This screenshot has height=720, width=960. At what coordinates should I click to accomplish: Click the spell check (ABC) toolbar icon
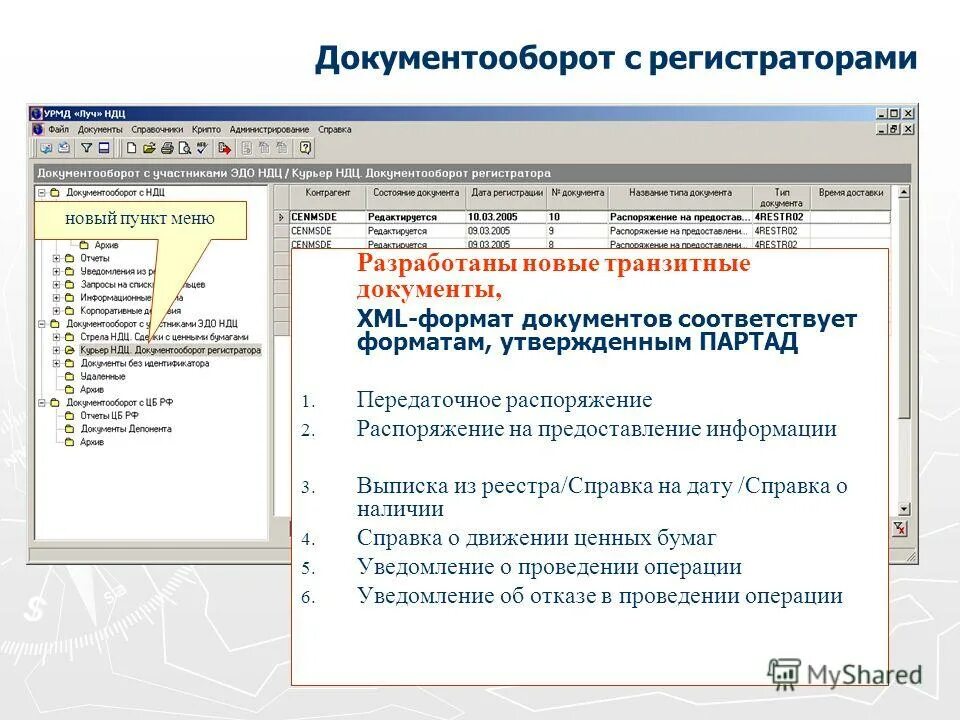[201, 147]
